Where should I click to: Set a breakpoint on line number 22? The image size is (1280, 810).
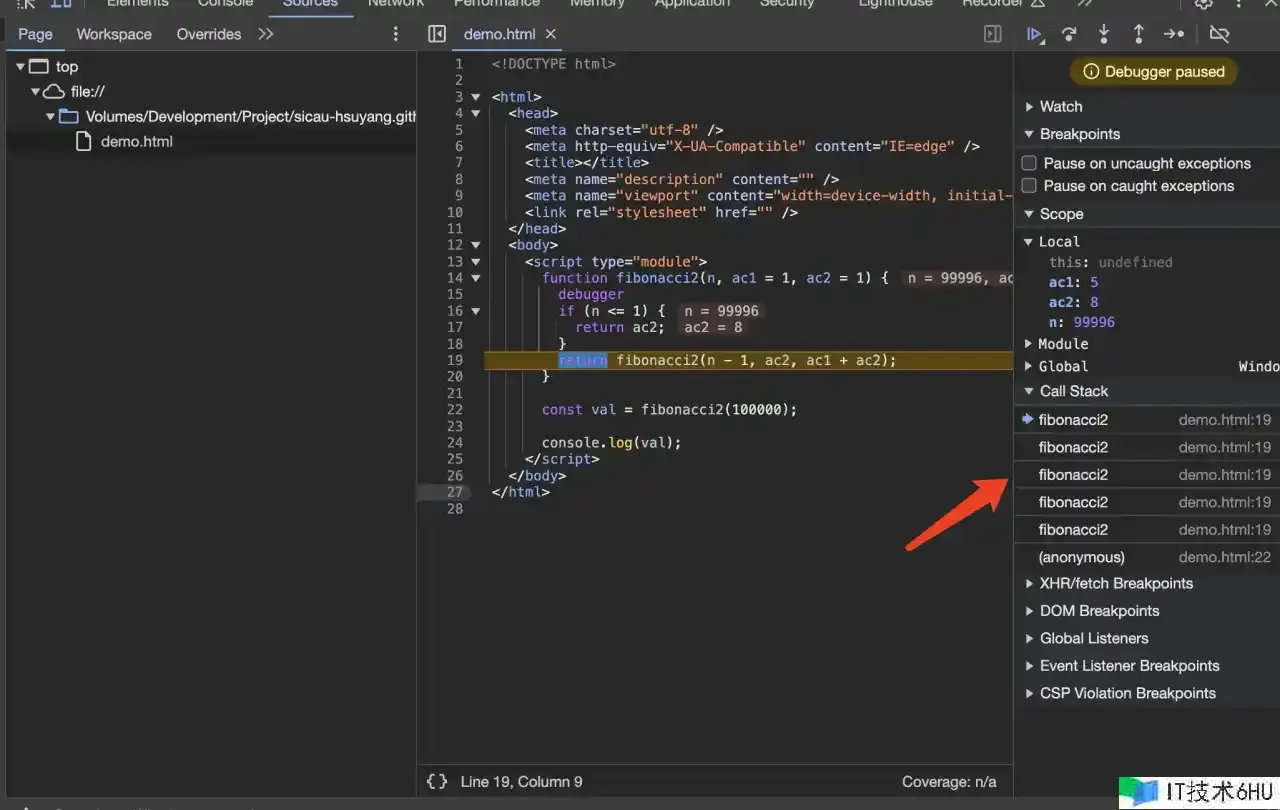tap(455, 410)
